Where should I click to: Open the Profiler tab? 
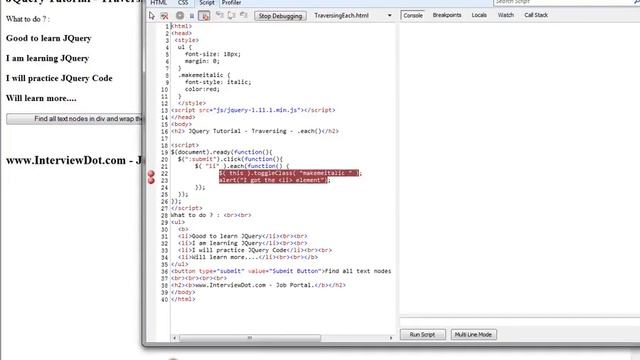(x=231, y=3)
